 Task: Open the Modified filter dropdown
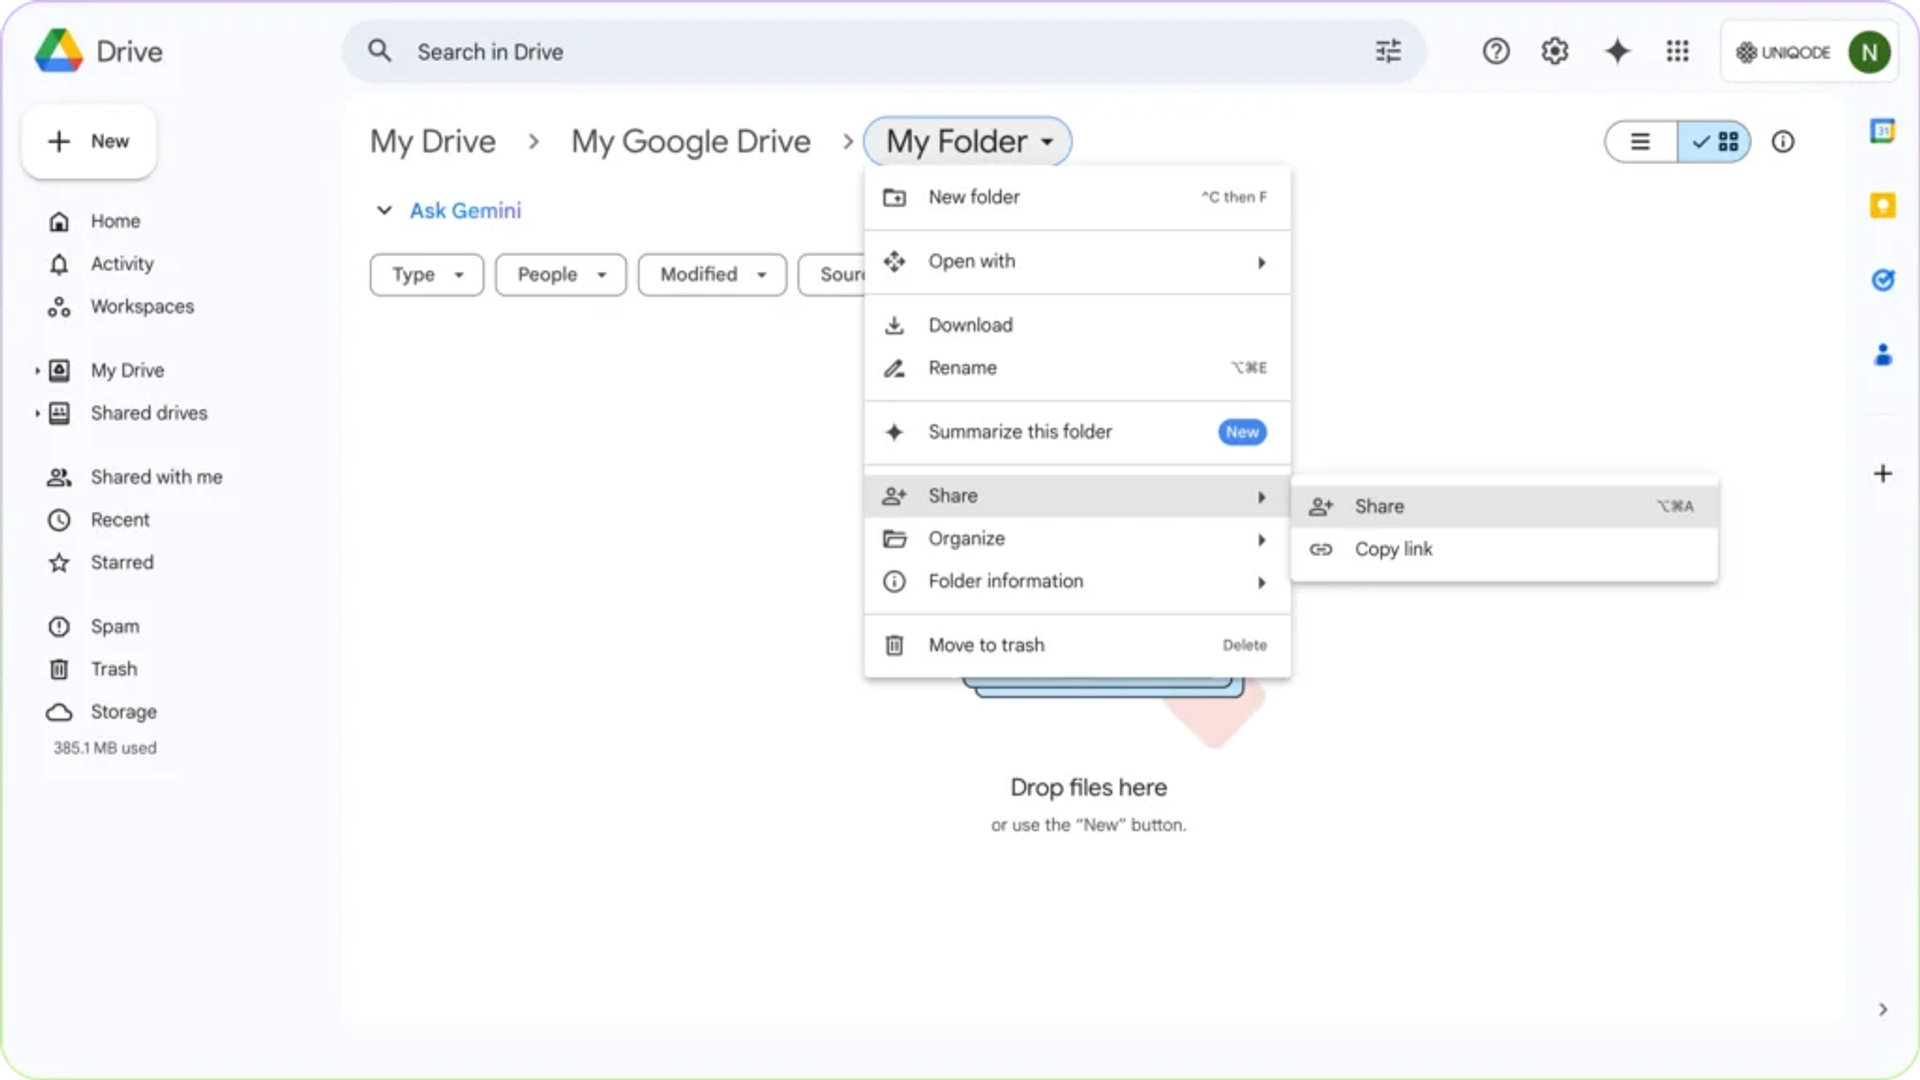[712, 274]
